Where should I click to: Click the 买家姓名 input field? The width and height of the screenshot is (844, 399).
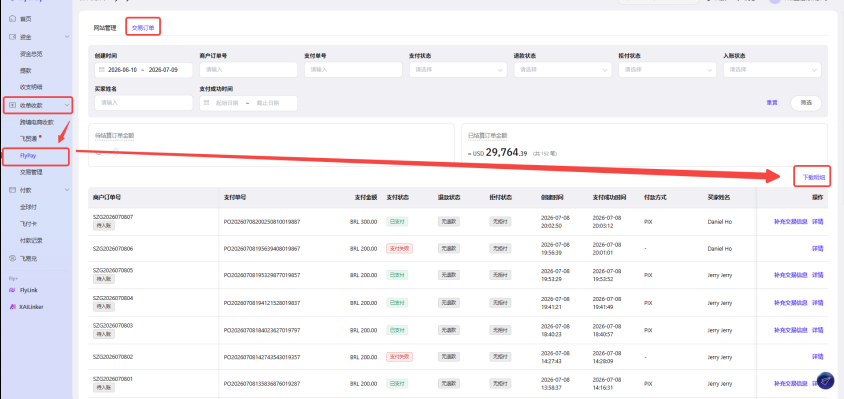tap(143, 103)
